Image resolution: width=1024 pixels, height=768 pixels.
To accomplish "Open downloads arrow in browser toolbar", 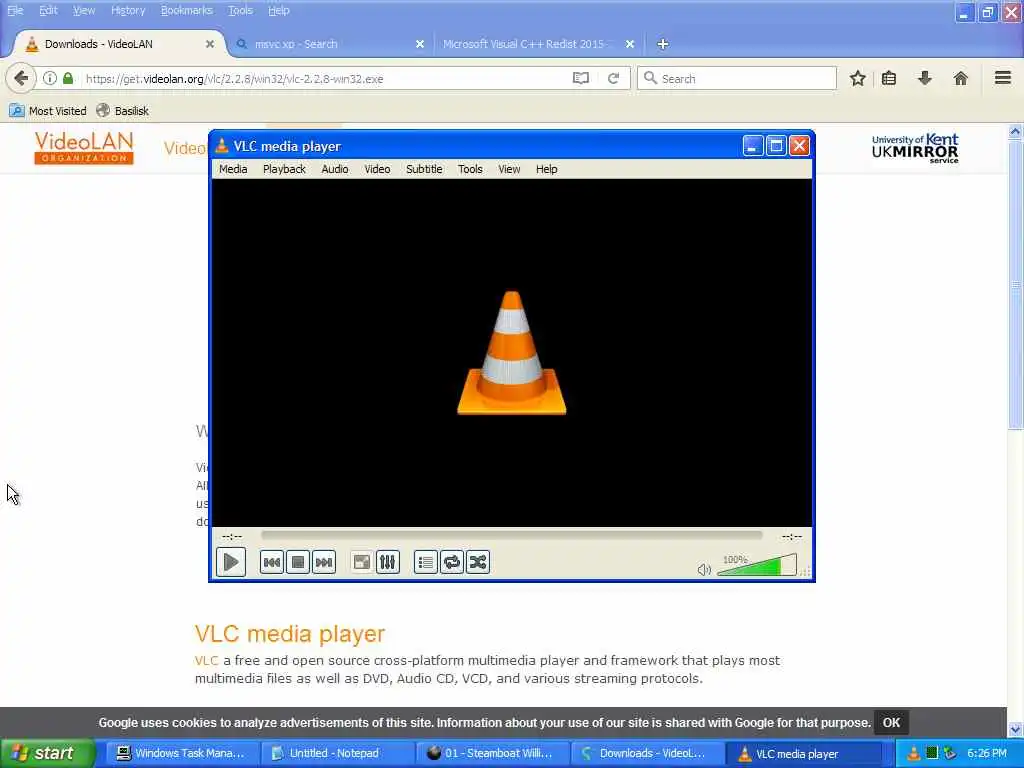I will pos(925,78).
